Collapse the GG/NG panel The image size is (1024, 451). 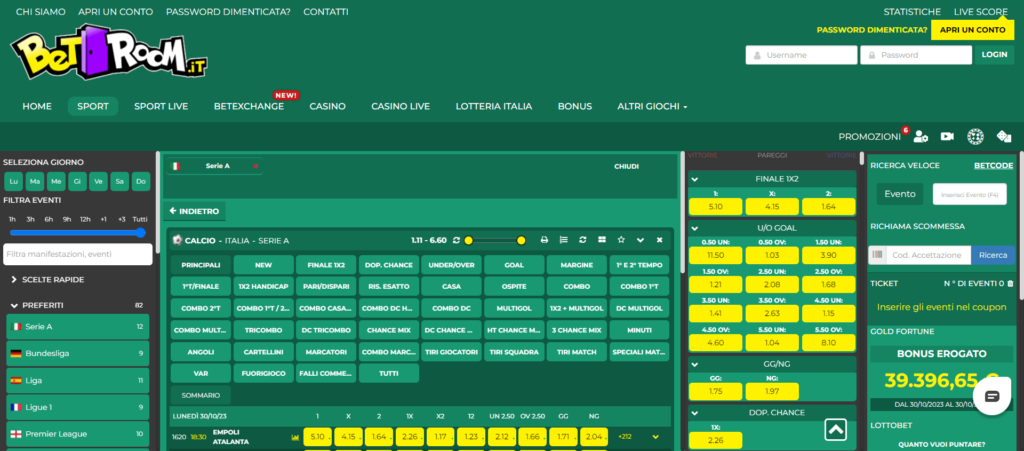(695, 364)
